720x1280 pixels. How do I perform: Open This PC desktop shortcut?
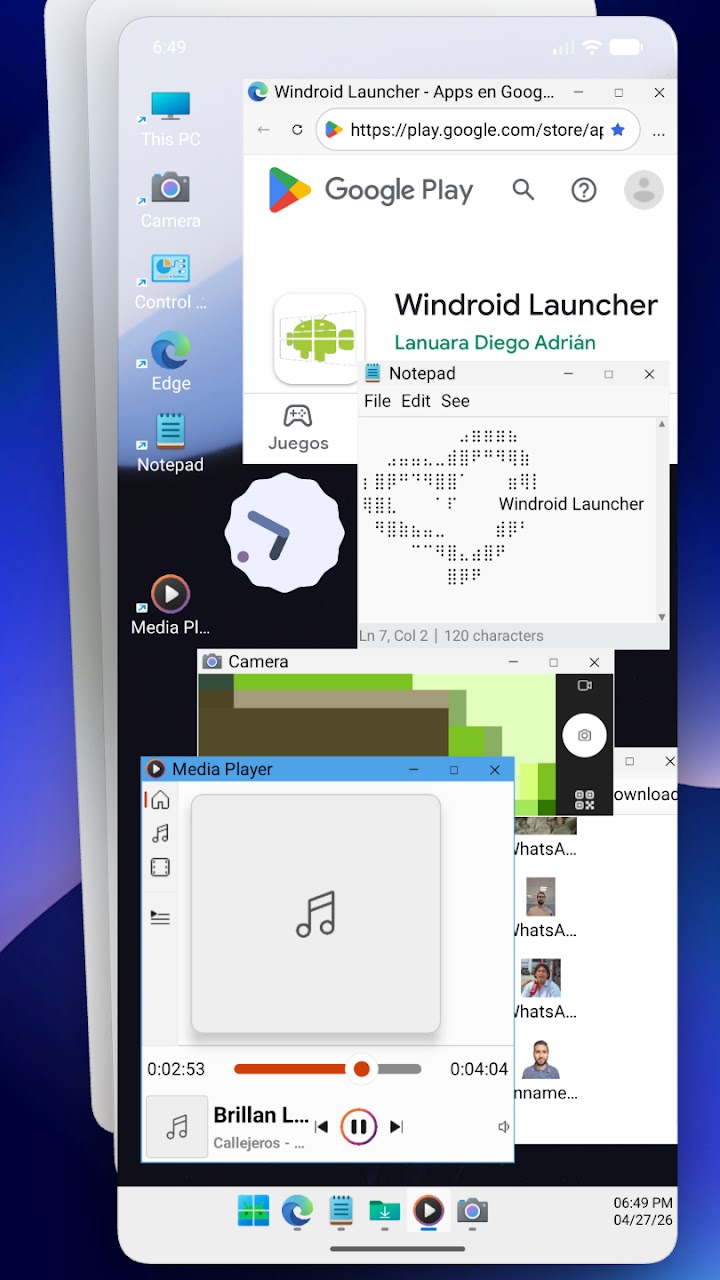tap(170, 119)
